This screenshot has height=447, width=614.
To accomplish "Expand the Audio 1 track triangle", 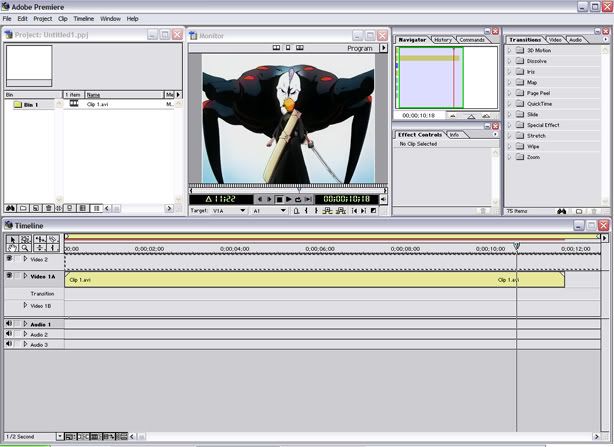I will click(25, 324).
